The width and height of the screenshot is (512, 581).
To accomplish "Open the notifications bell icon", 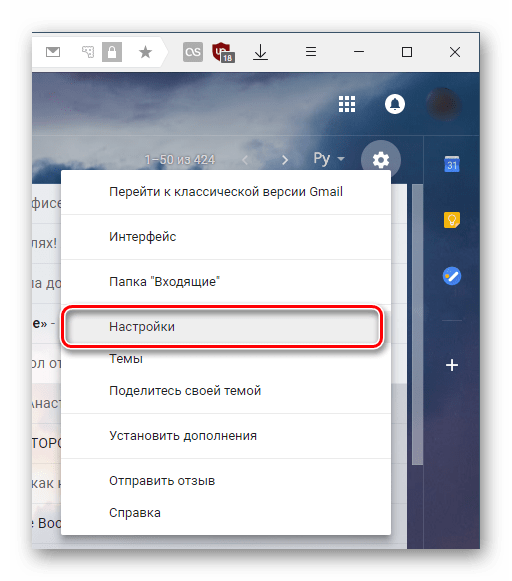I will tap(395, 104).
